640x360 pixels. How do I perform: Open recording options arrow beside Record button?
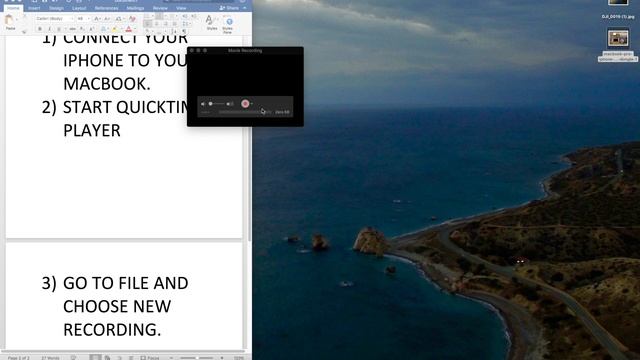click(252, 104)
